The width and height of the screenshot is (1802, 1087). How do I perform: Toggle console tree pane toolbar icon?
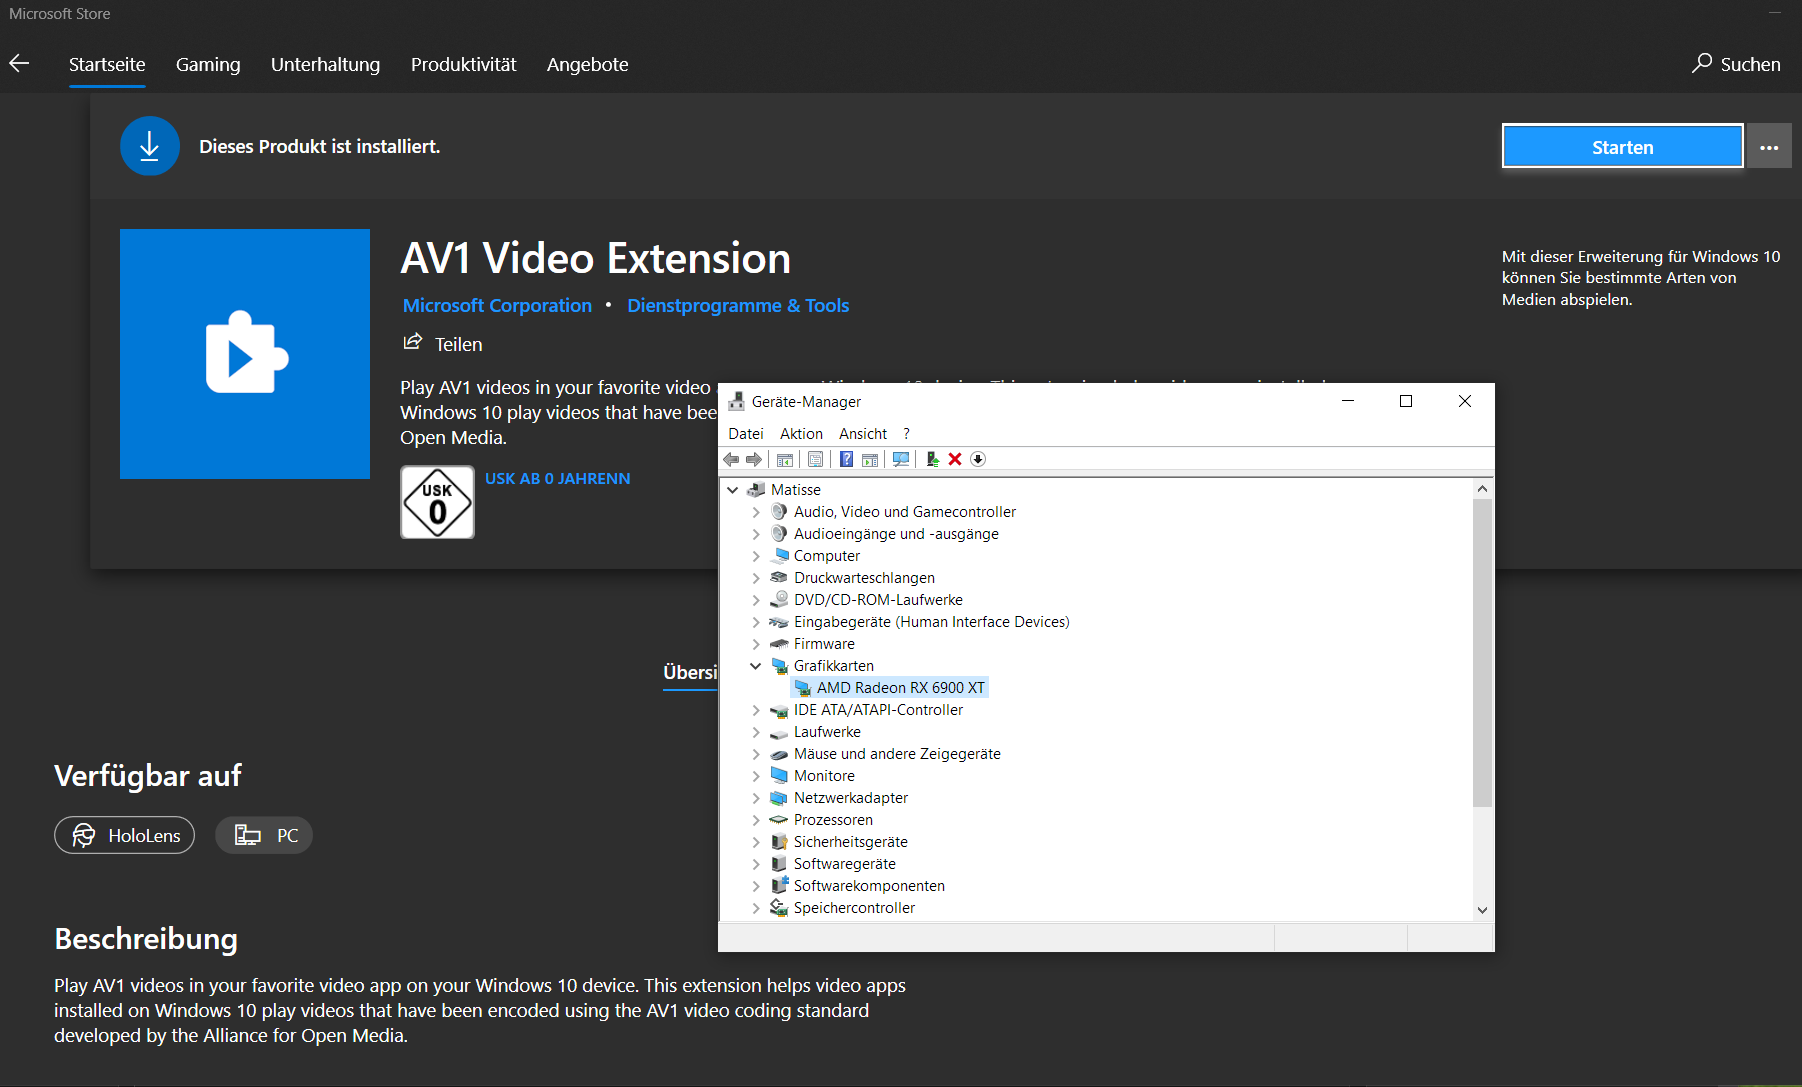tap(785, 459)
